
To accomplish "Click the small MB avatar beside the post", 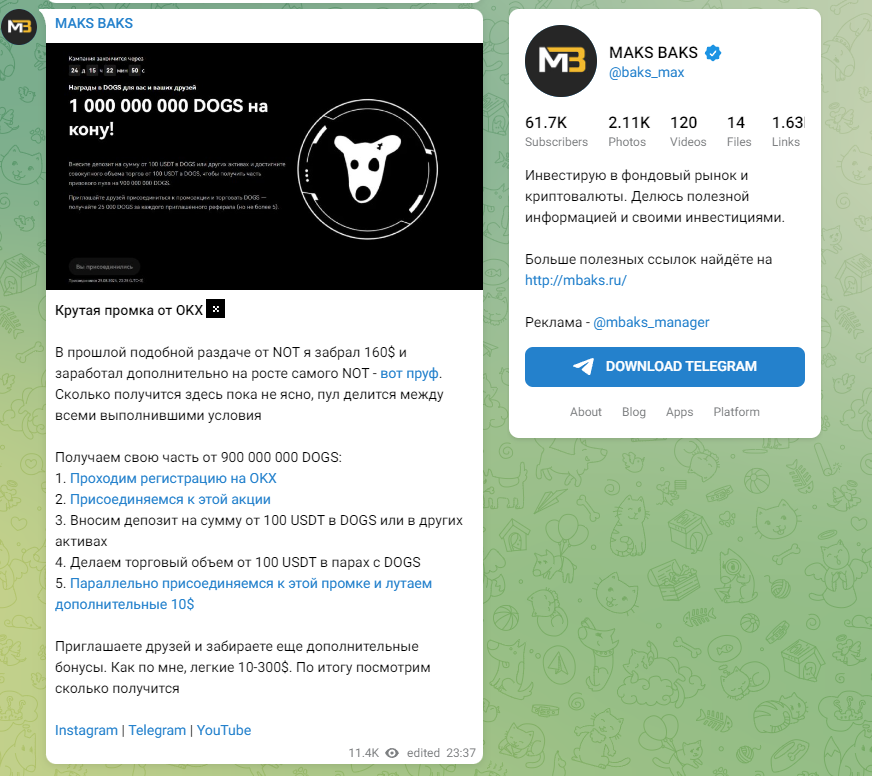I will coord(19,27).
